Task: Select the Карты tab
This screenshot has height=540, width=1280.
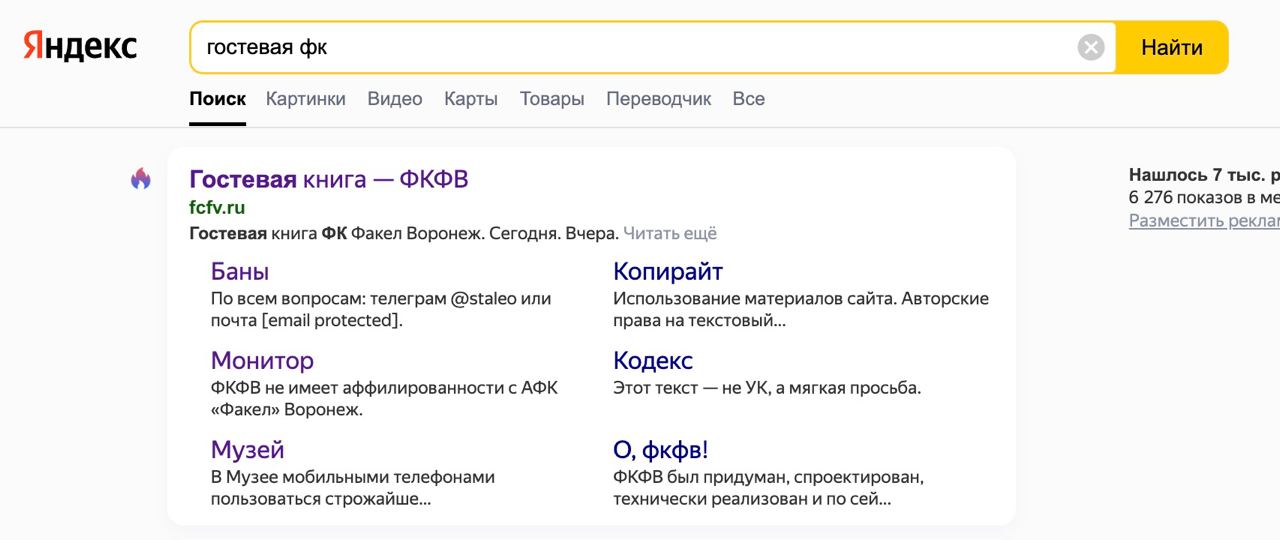Action: point(470,99)
